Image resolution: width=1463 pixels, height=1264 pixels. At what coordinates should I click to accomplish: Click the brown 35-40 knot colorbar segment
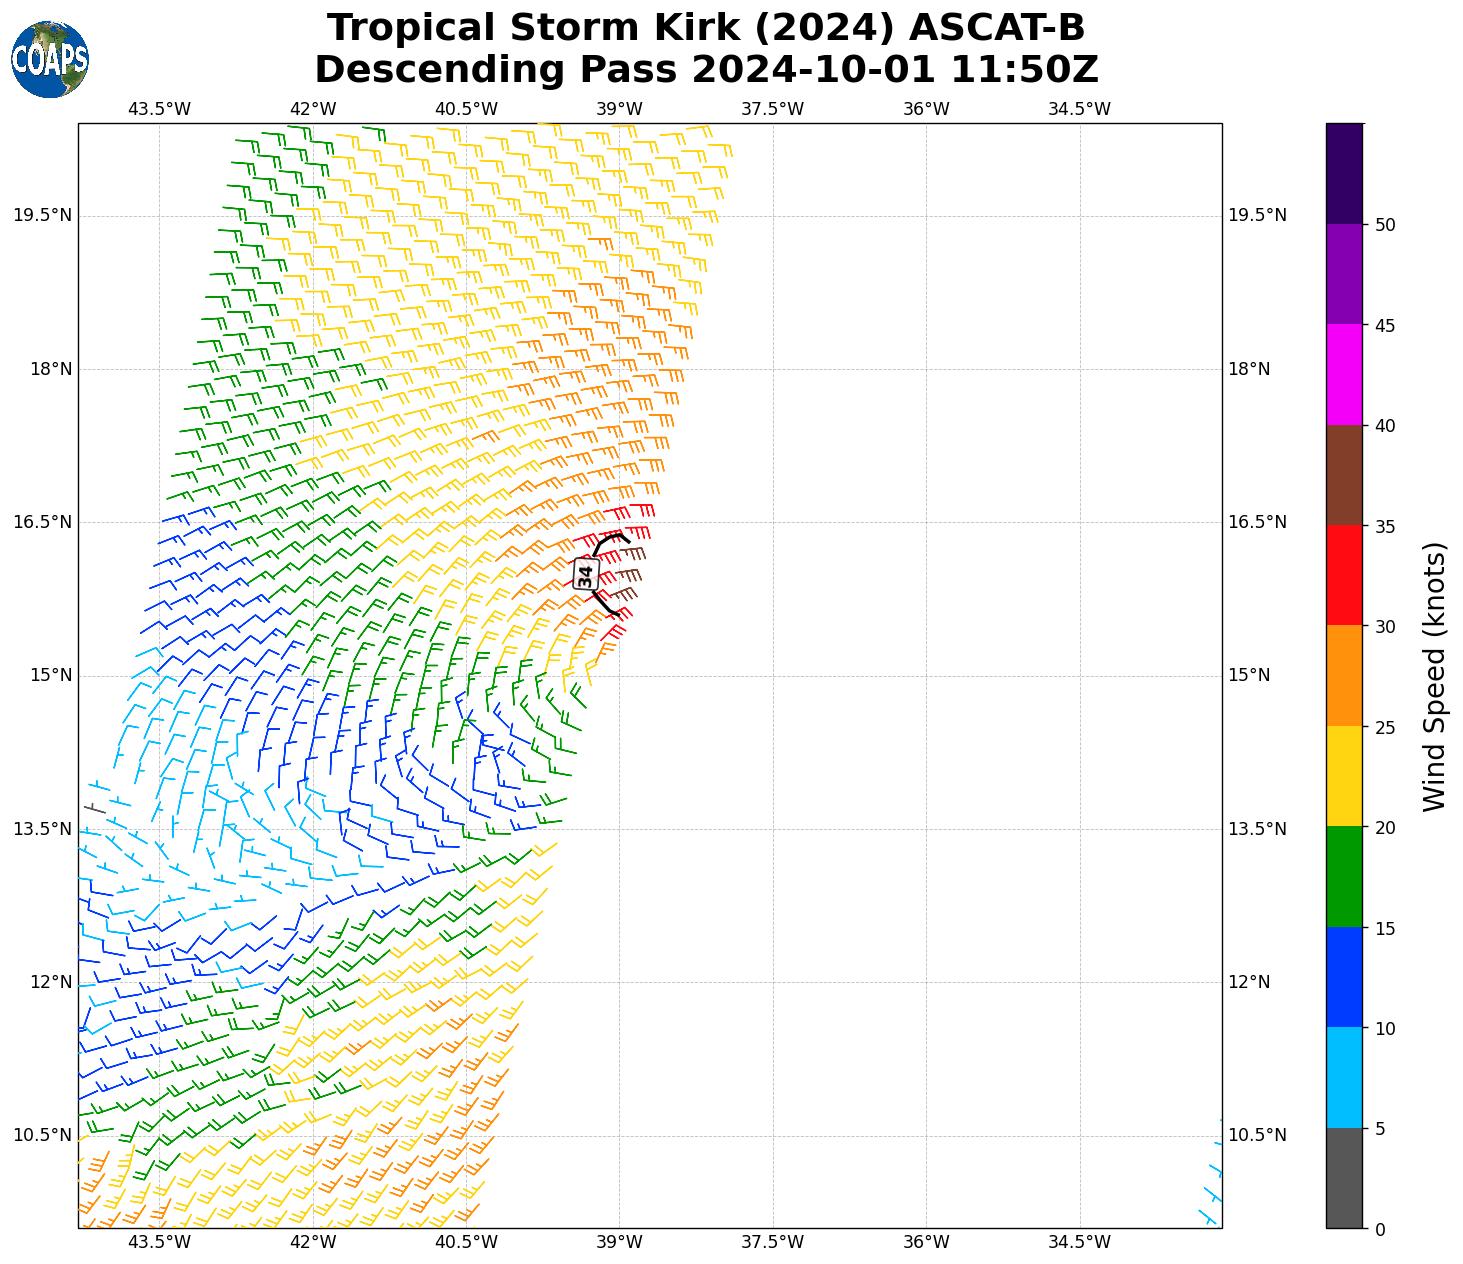click(x=1343, y=475)
